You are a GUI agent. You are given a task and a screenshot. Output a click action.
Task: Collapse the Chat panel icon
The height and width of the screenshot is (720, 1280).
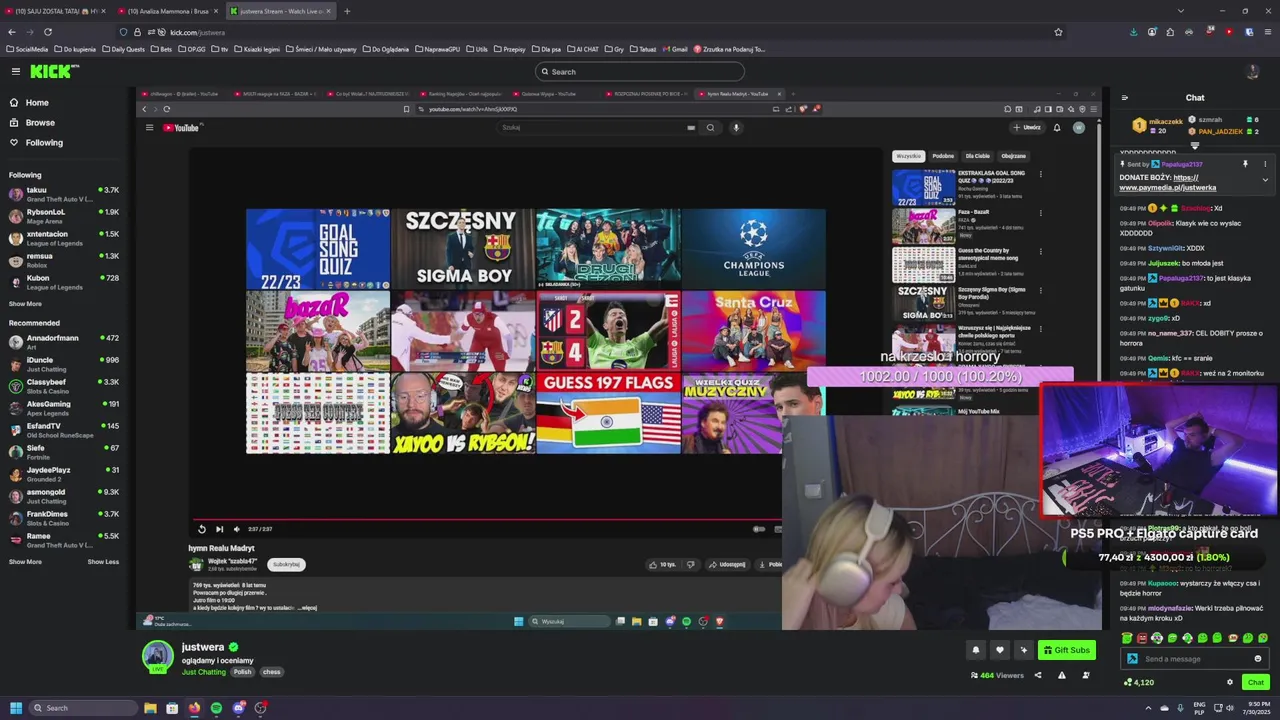1124,98
